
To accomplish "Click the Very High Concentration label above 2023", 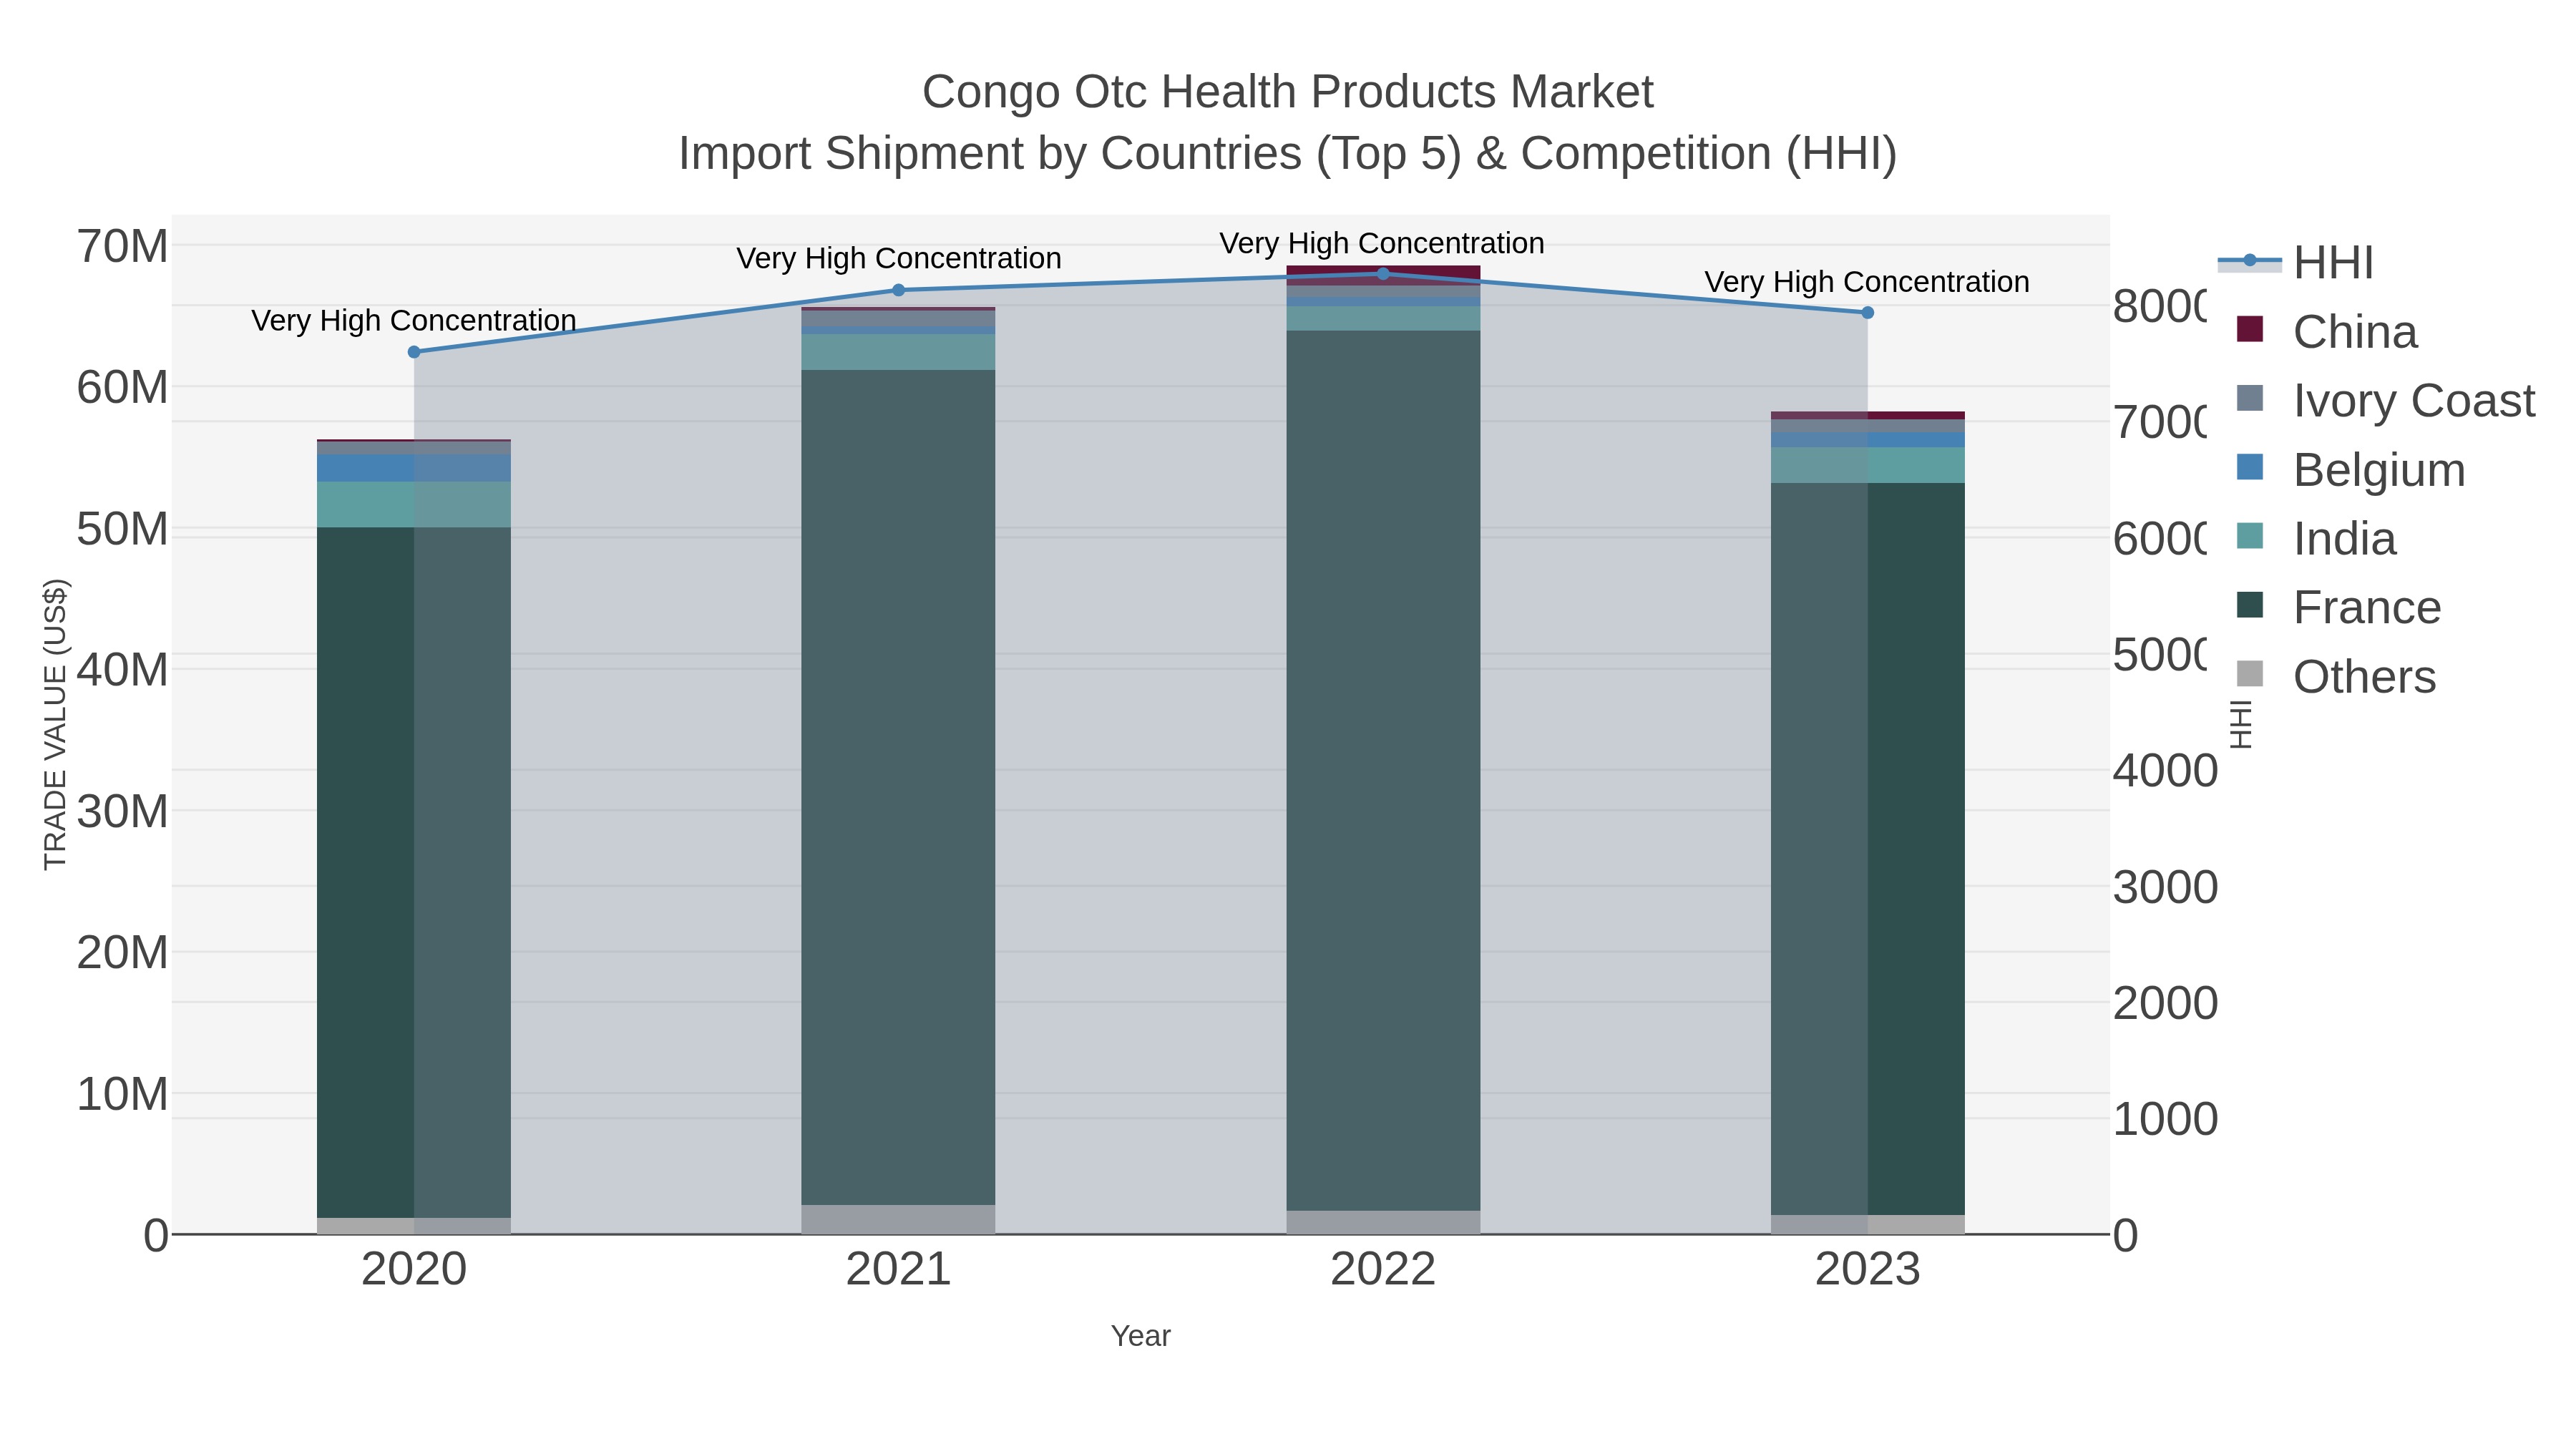I will 1867,282.
